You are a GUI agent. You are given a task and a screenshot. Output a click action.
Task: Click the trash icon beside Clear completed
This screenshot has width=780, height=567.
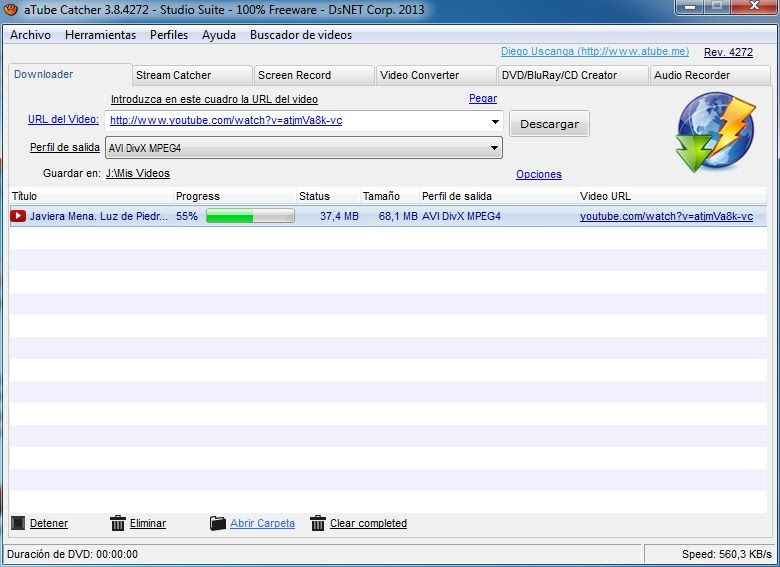coord(317,523)
